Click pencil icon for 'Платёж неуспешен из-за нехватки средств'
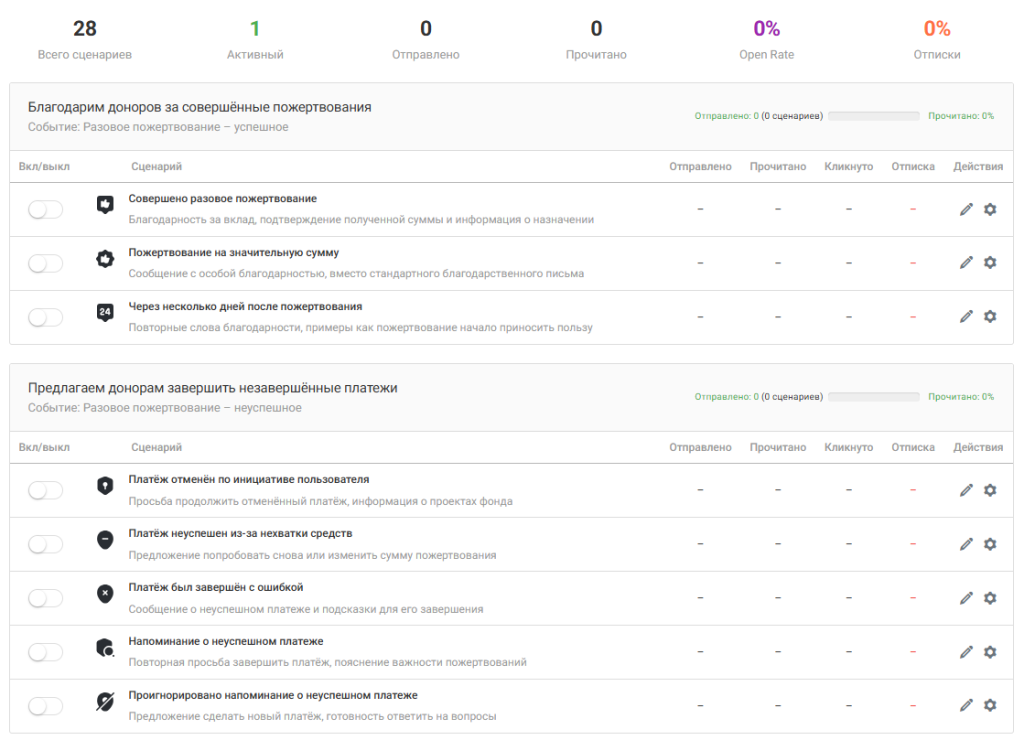The height and width of the screenshot is (740, 1024). tap(966, 544)
